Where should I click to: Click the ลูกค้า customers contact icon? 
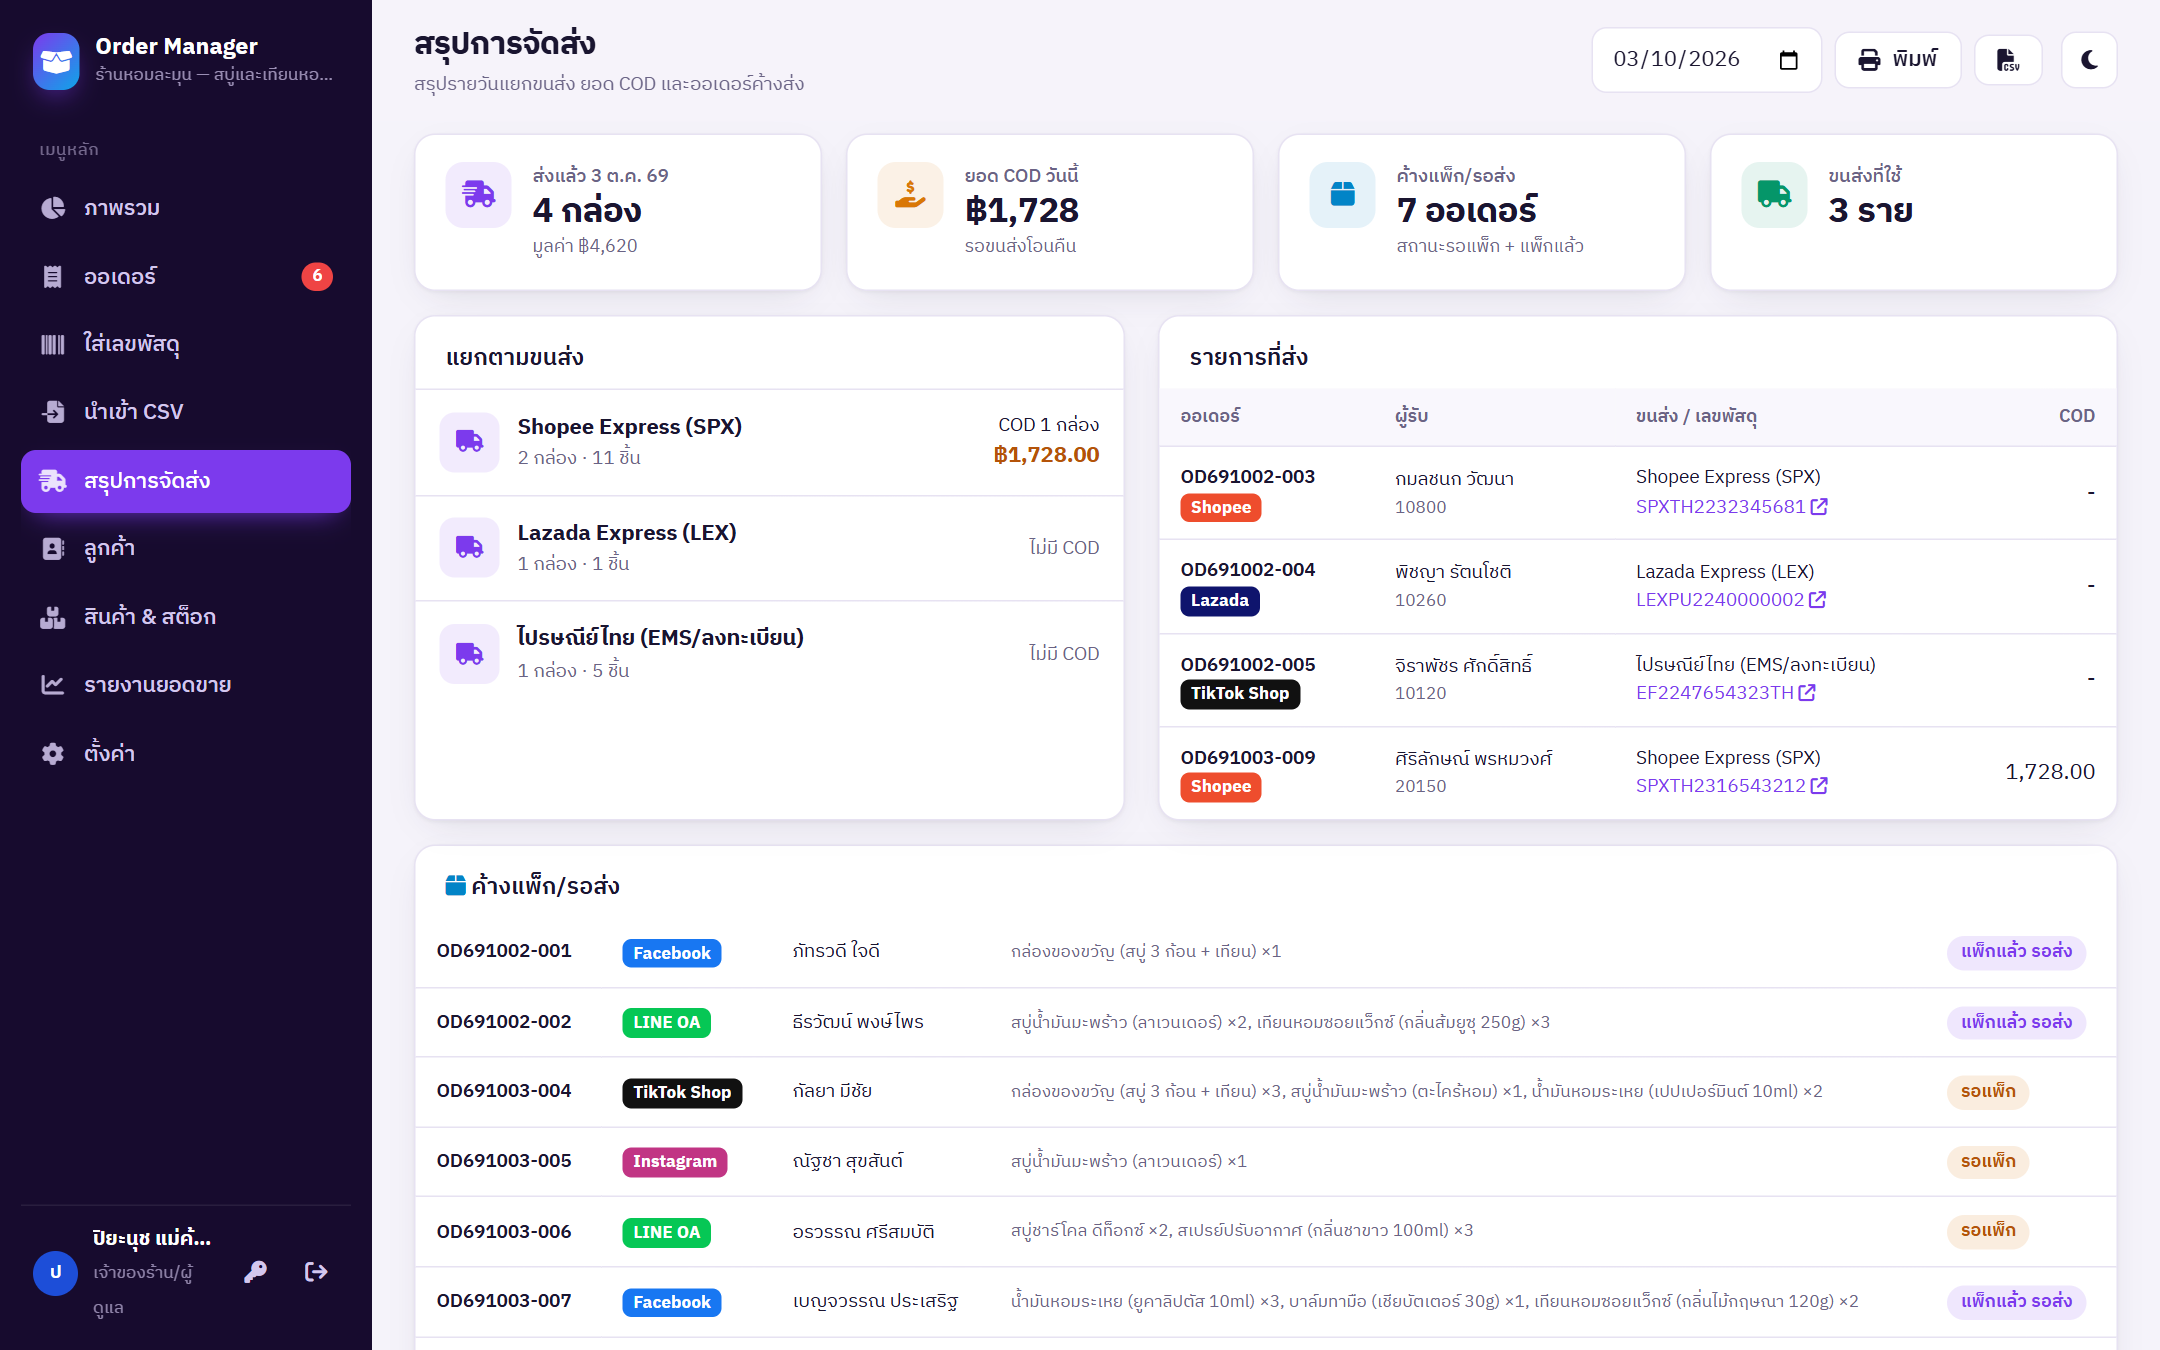(53, 549)
